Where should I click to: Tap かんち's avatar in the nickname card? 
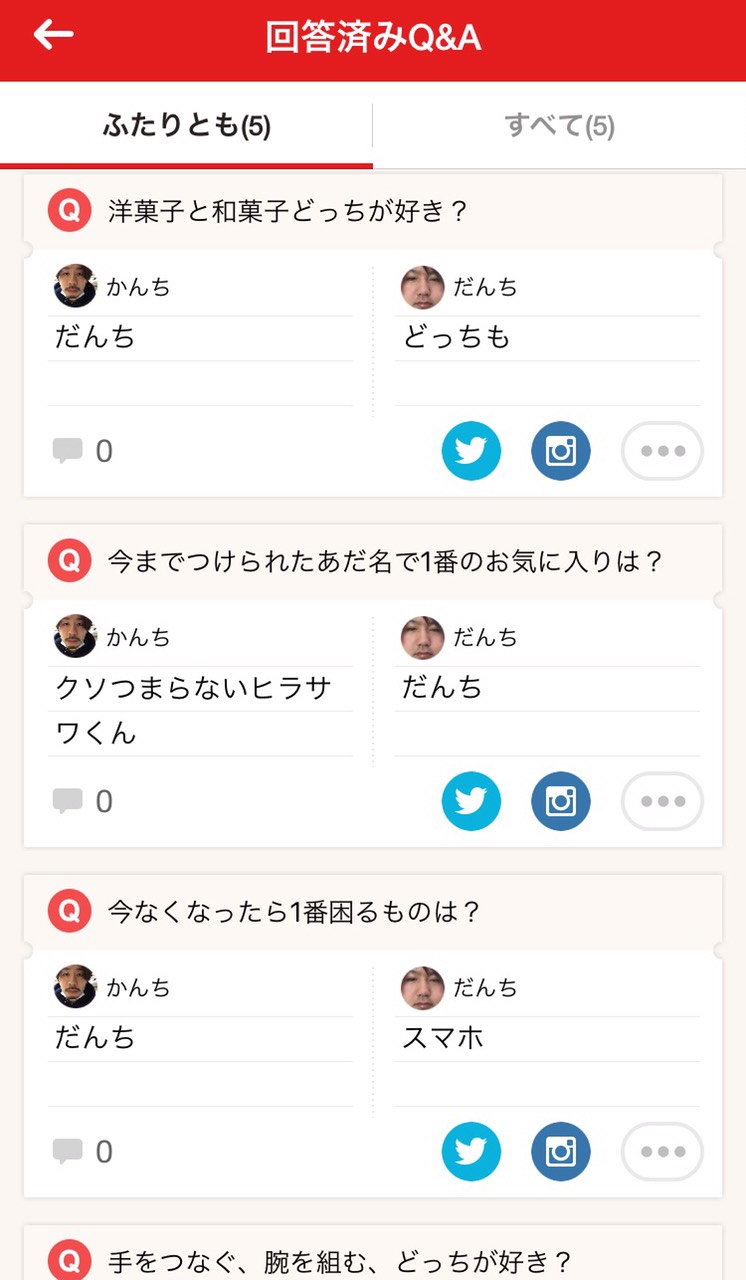pos(75,636)
